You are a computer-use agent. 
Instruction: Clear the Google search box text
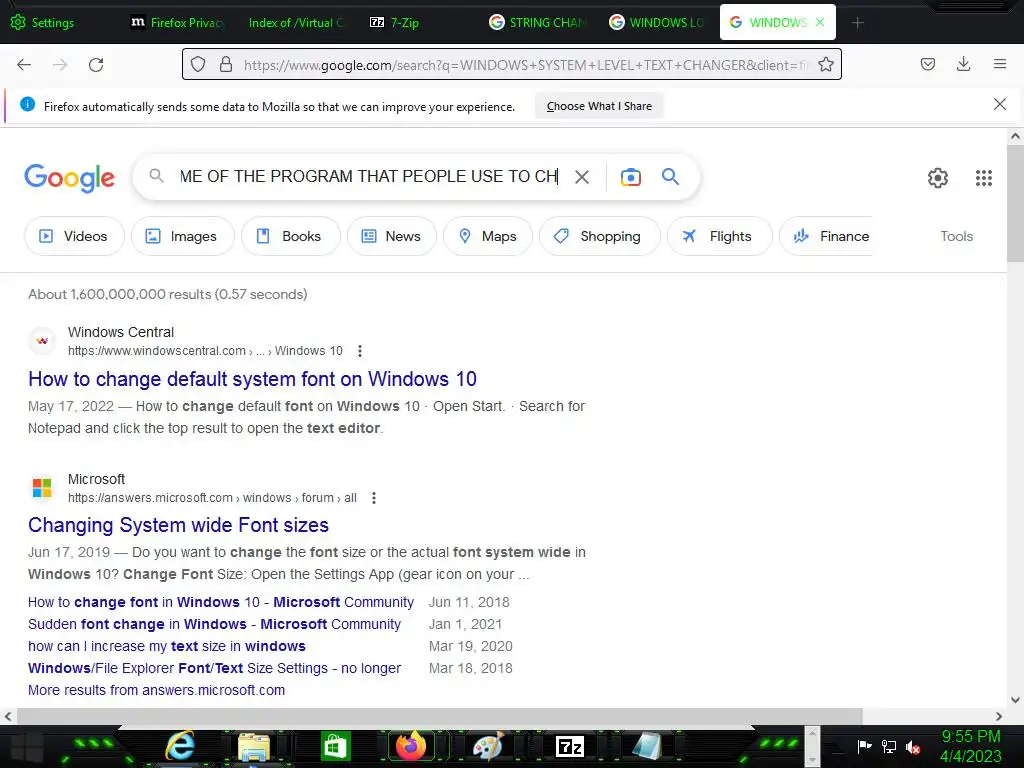click(x=582, y=177)
